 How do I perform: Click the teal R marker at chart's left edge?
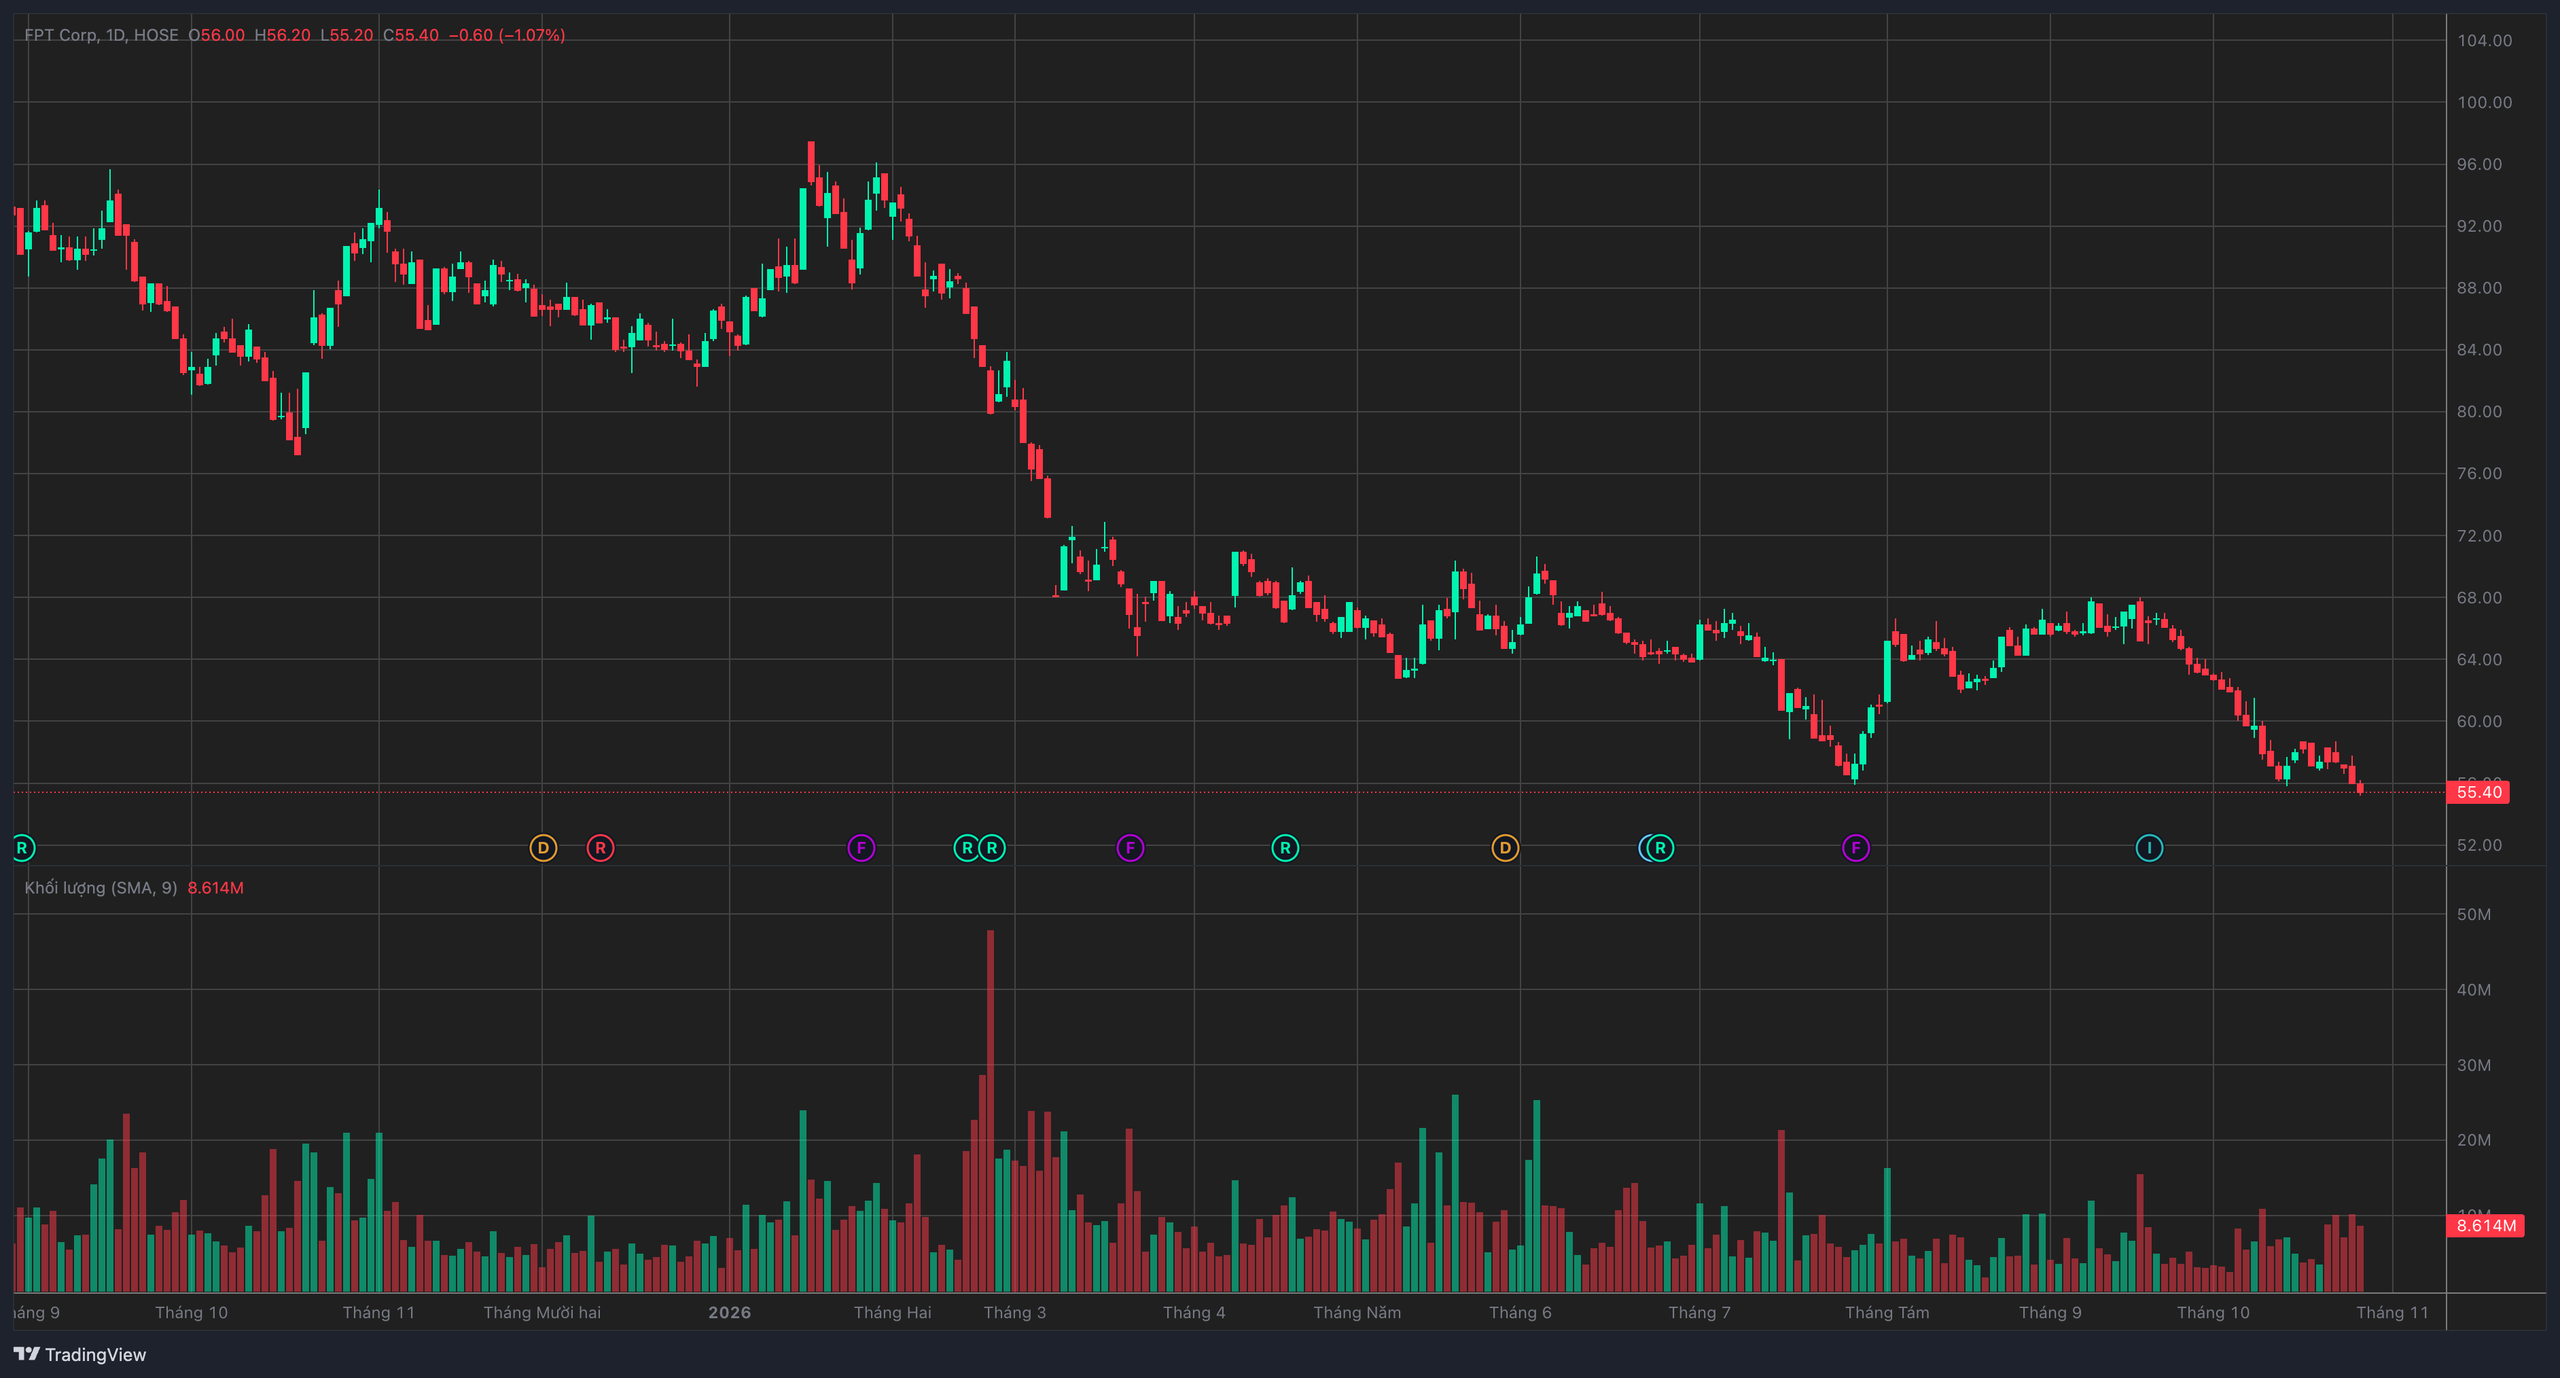[22, 848]
